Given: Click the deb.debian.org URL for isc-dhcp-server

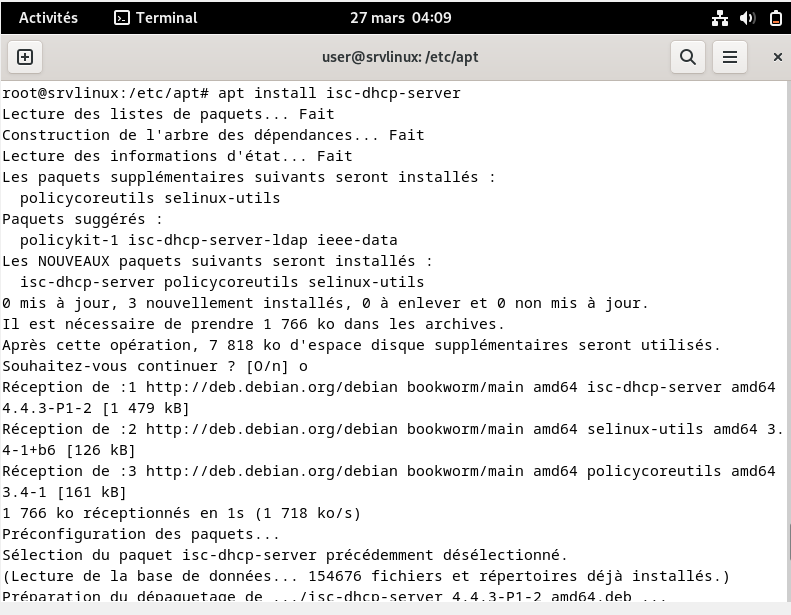Looking at the screenshot, I should tap(261, 387).
